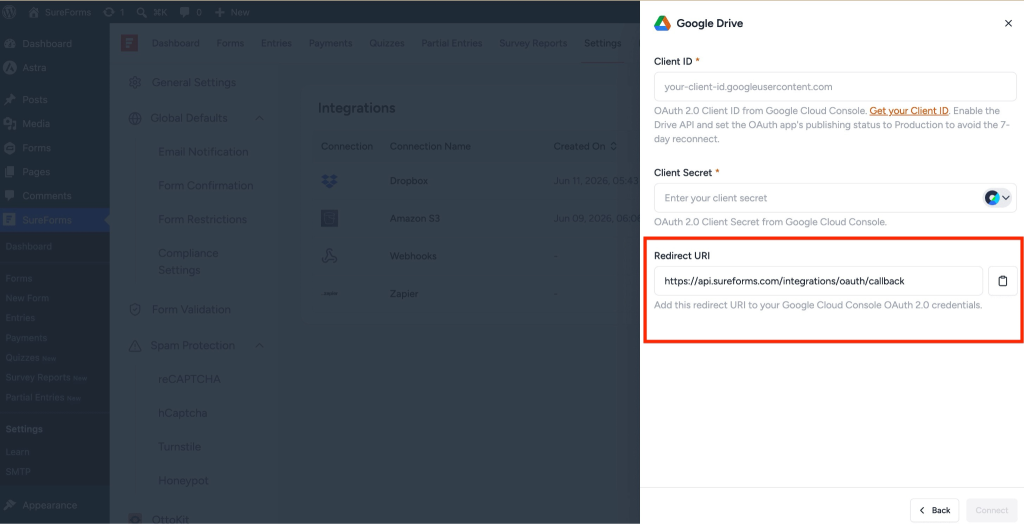Follow the Get your Client ID link

pyautogui.click(x=908, y=111)
